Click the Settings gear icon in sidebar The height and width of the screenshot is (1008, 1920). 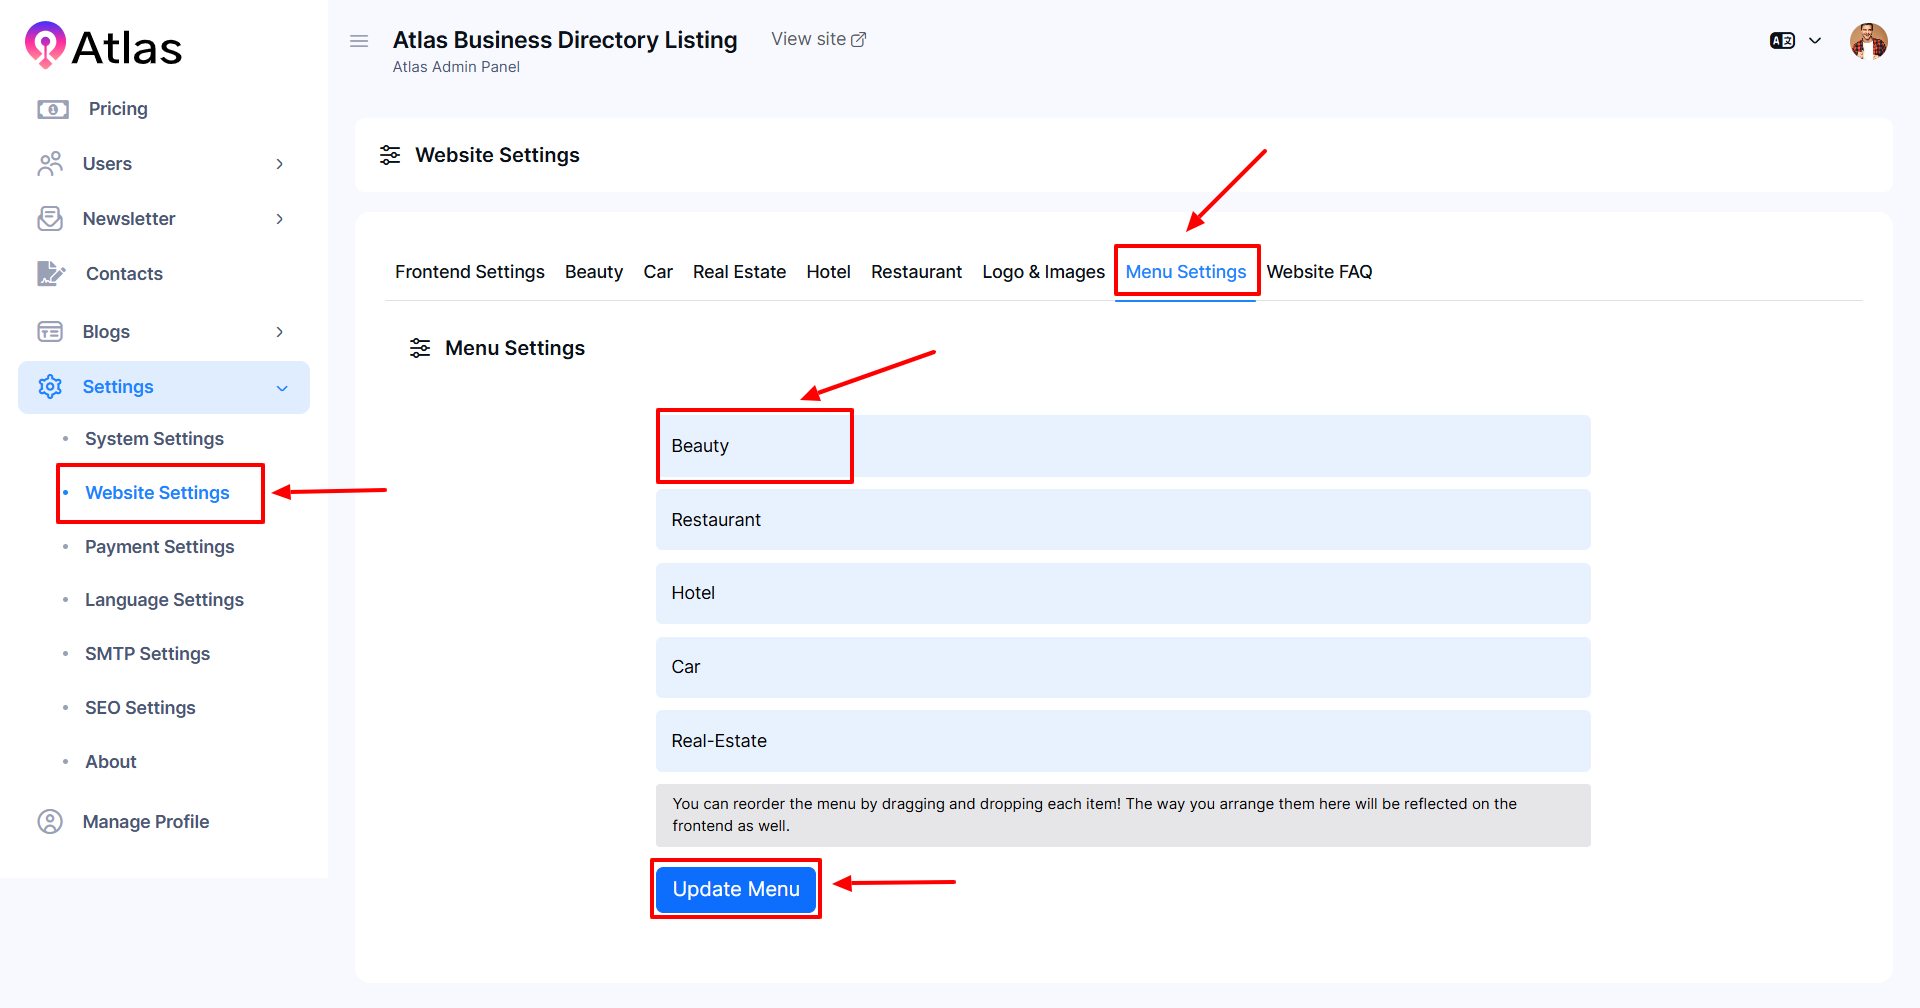(50, 387)
